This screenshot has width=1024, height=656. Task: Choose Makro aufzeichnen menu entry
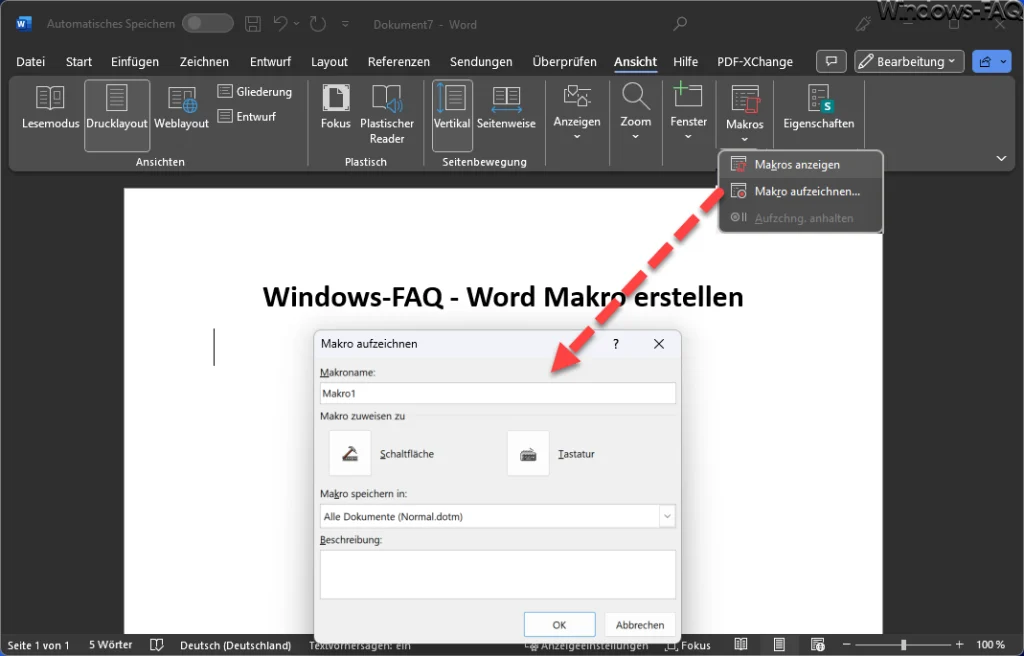coord(801,191)
